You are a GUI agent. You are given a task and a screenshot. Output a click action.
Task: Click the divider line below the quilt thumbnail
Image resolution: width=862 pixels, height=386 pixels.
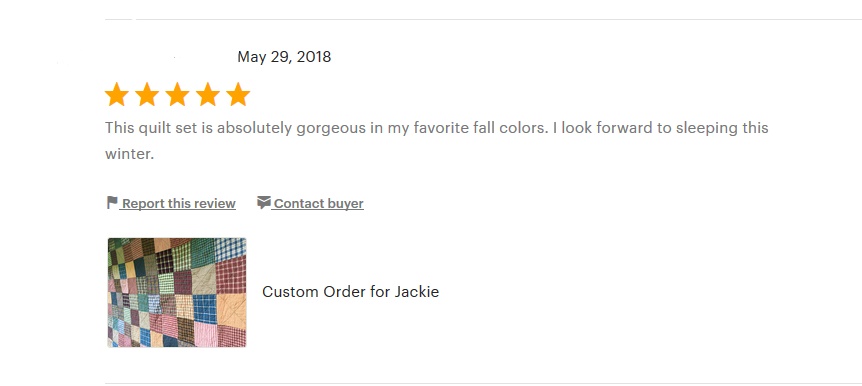click(483, 383)
